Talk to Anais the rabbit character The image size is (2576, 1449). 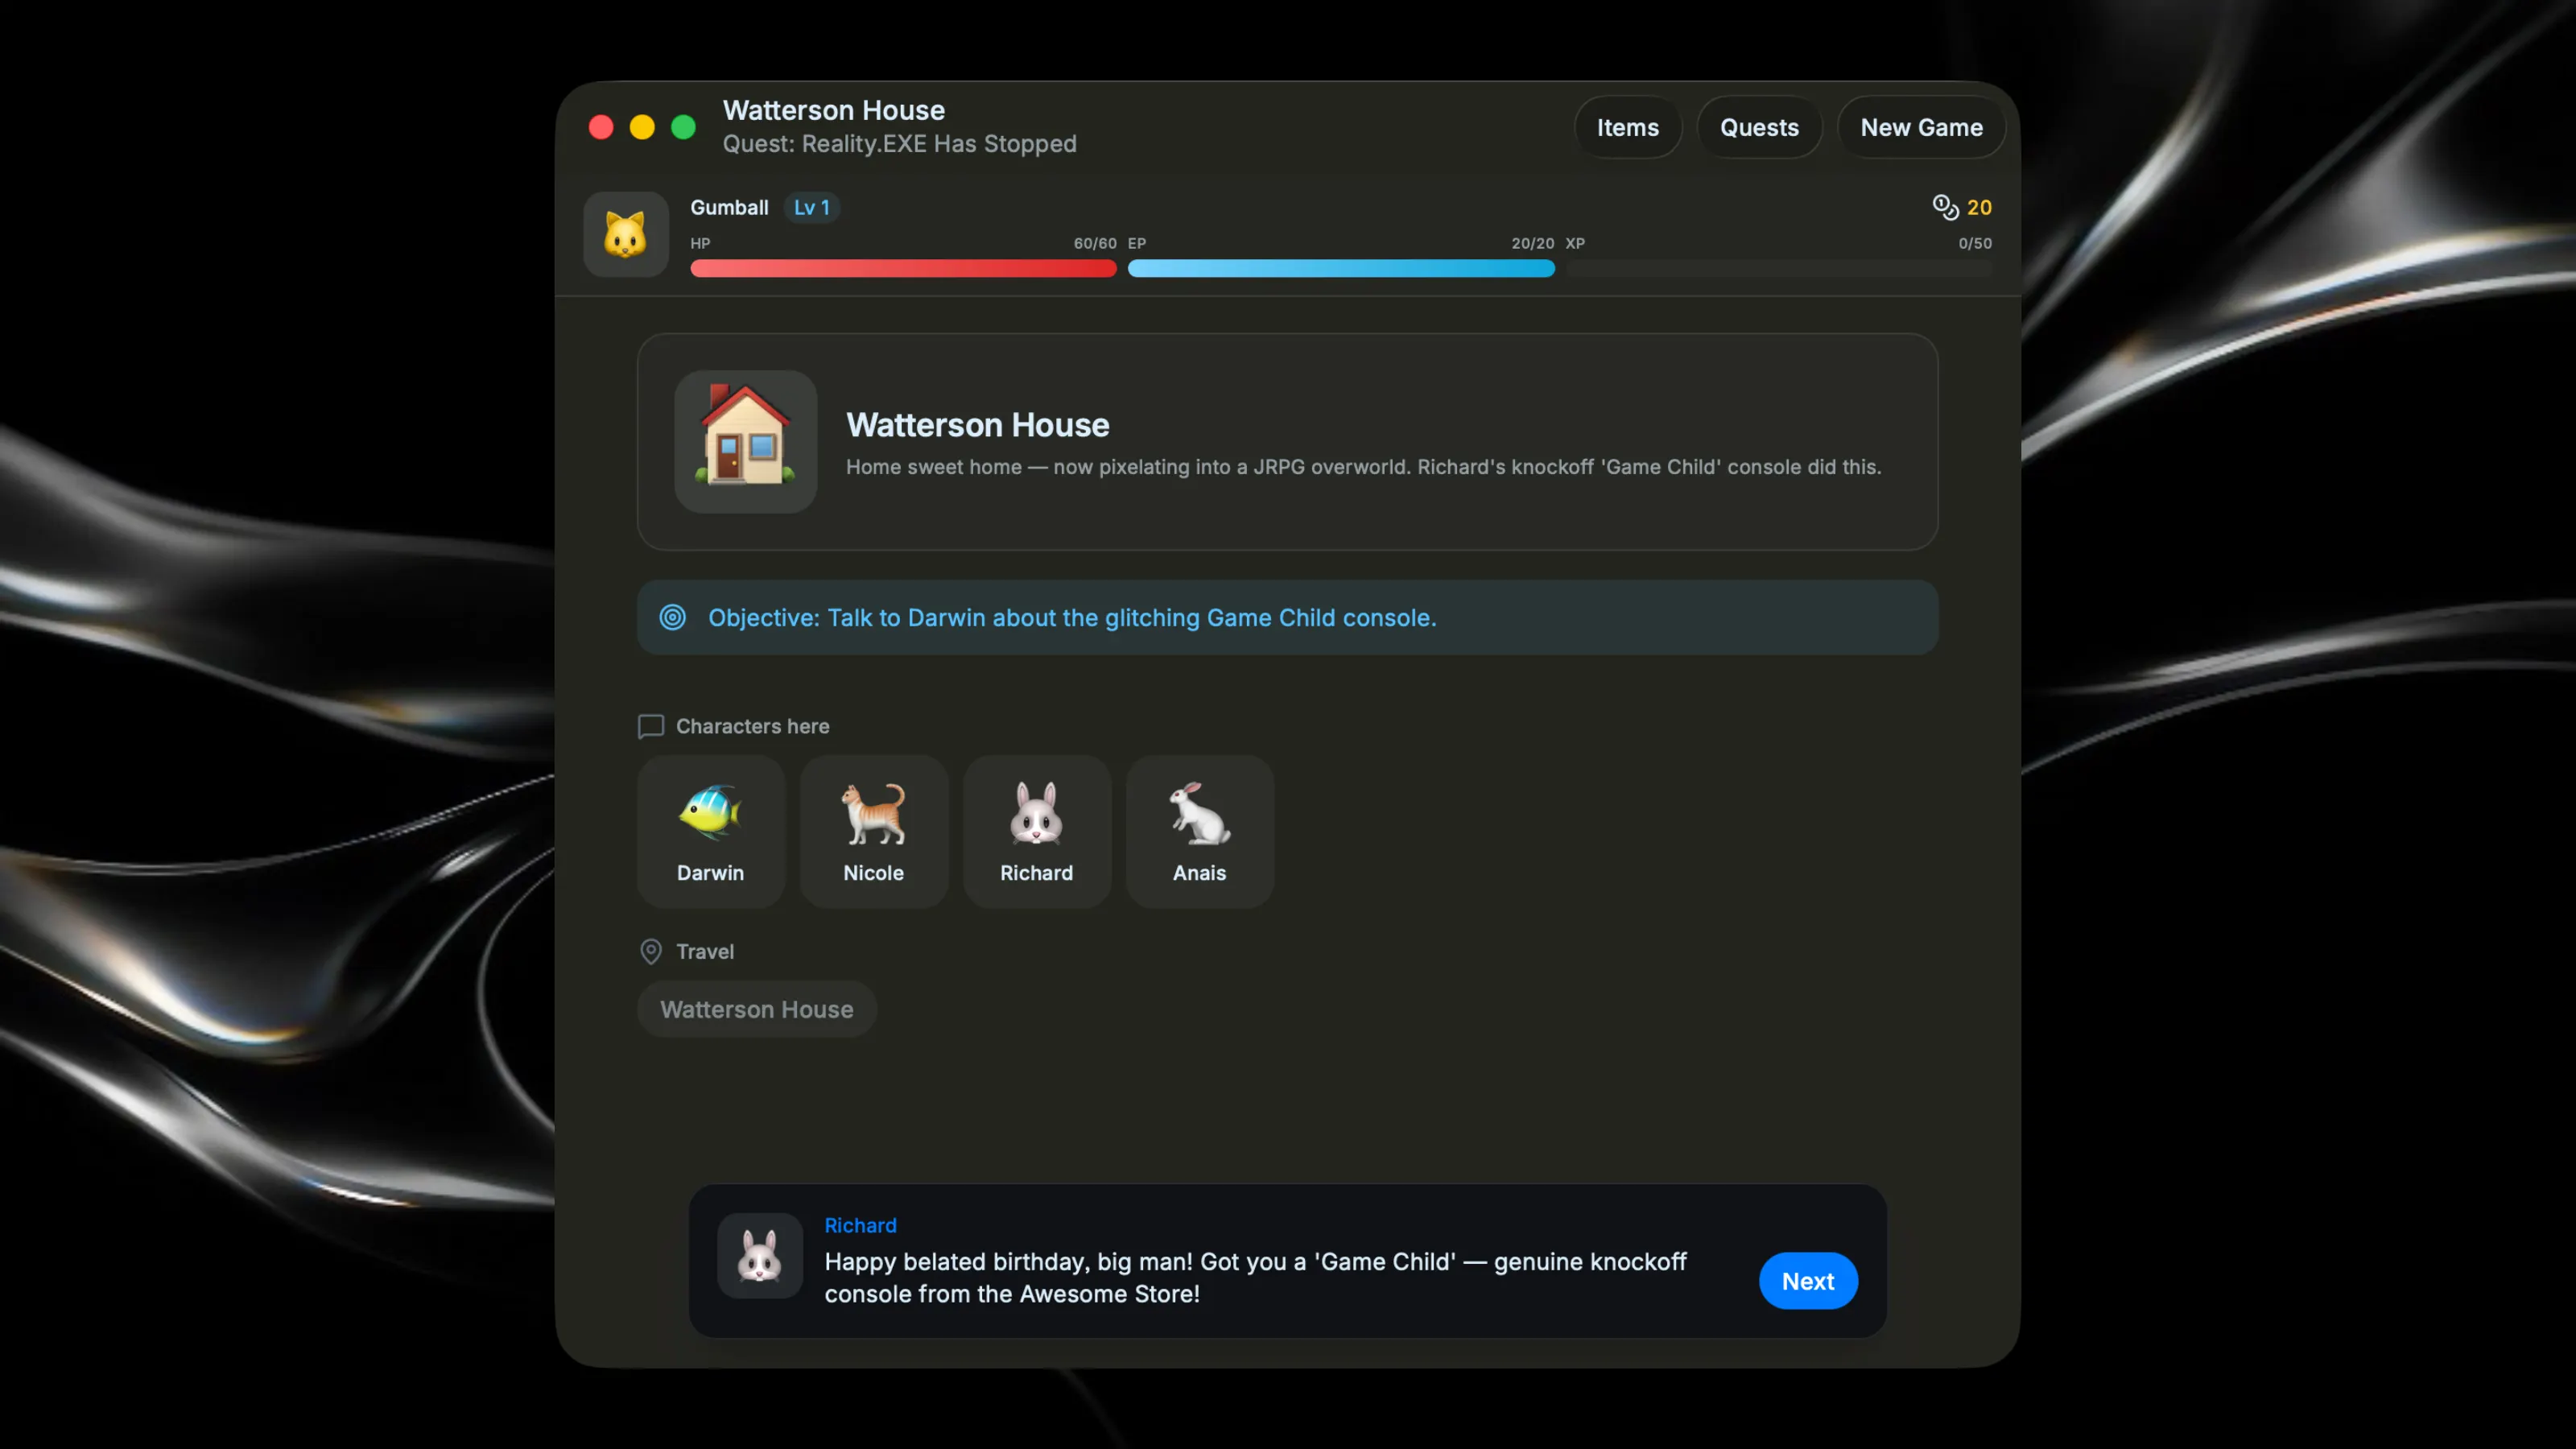(x=1200, y=831)
